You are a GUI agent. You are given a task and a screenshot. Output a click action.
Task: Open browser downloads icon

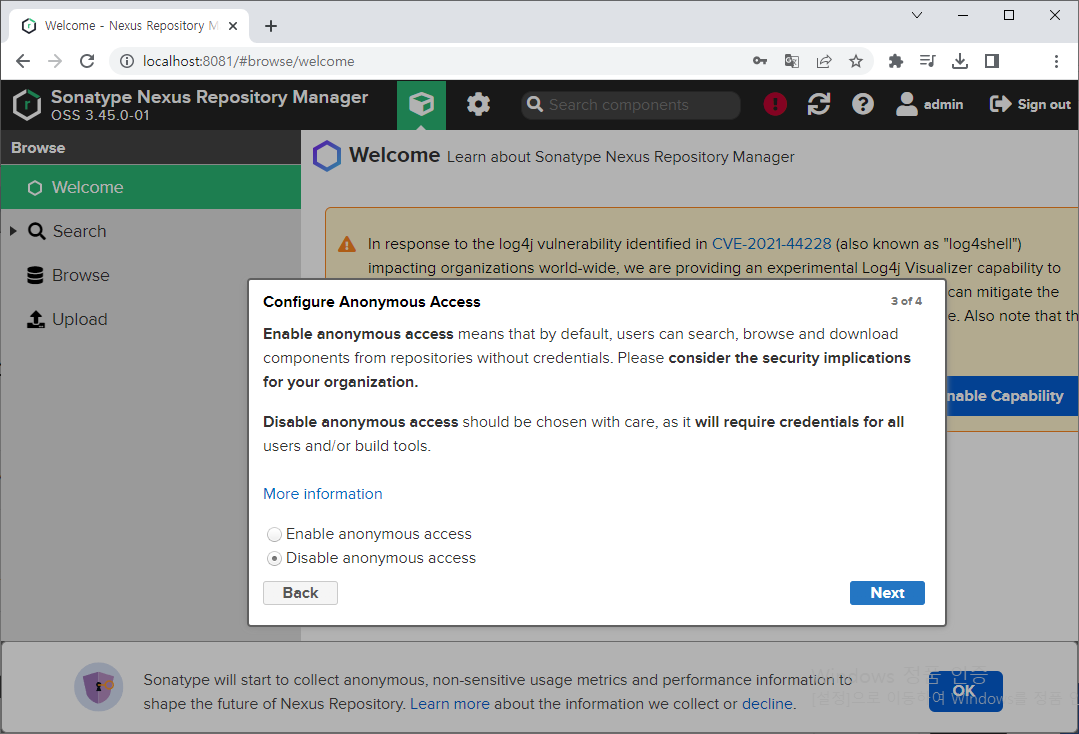959,61
